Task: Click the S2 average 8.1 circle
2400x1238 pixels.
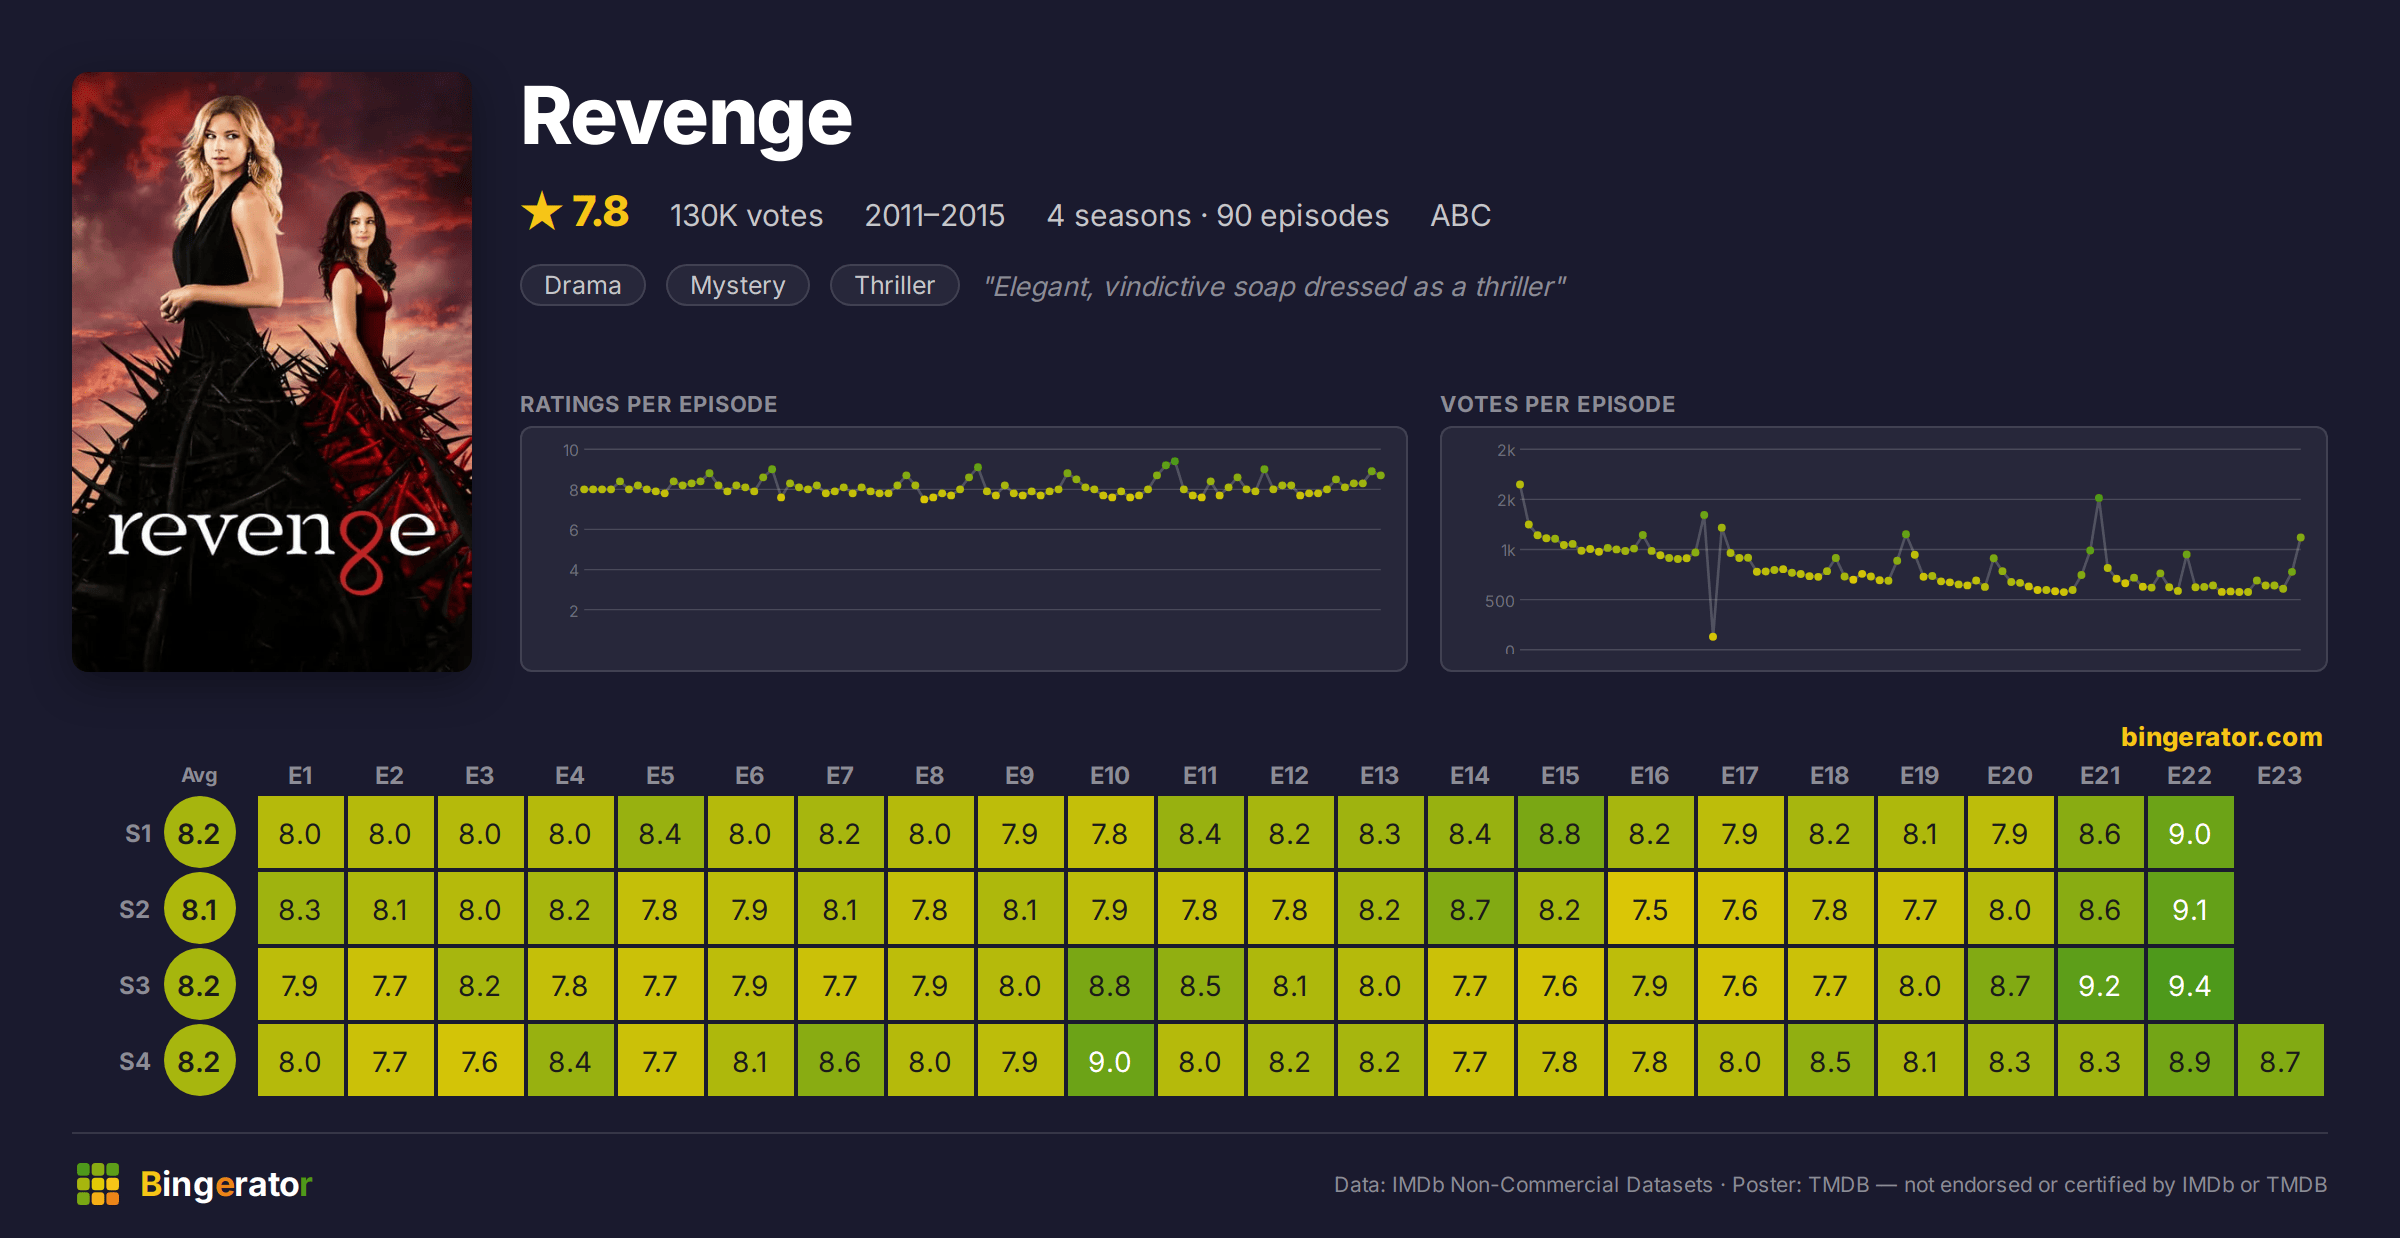Action: (x=199, y=909)
